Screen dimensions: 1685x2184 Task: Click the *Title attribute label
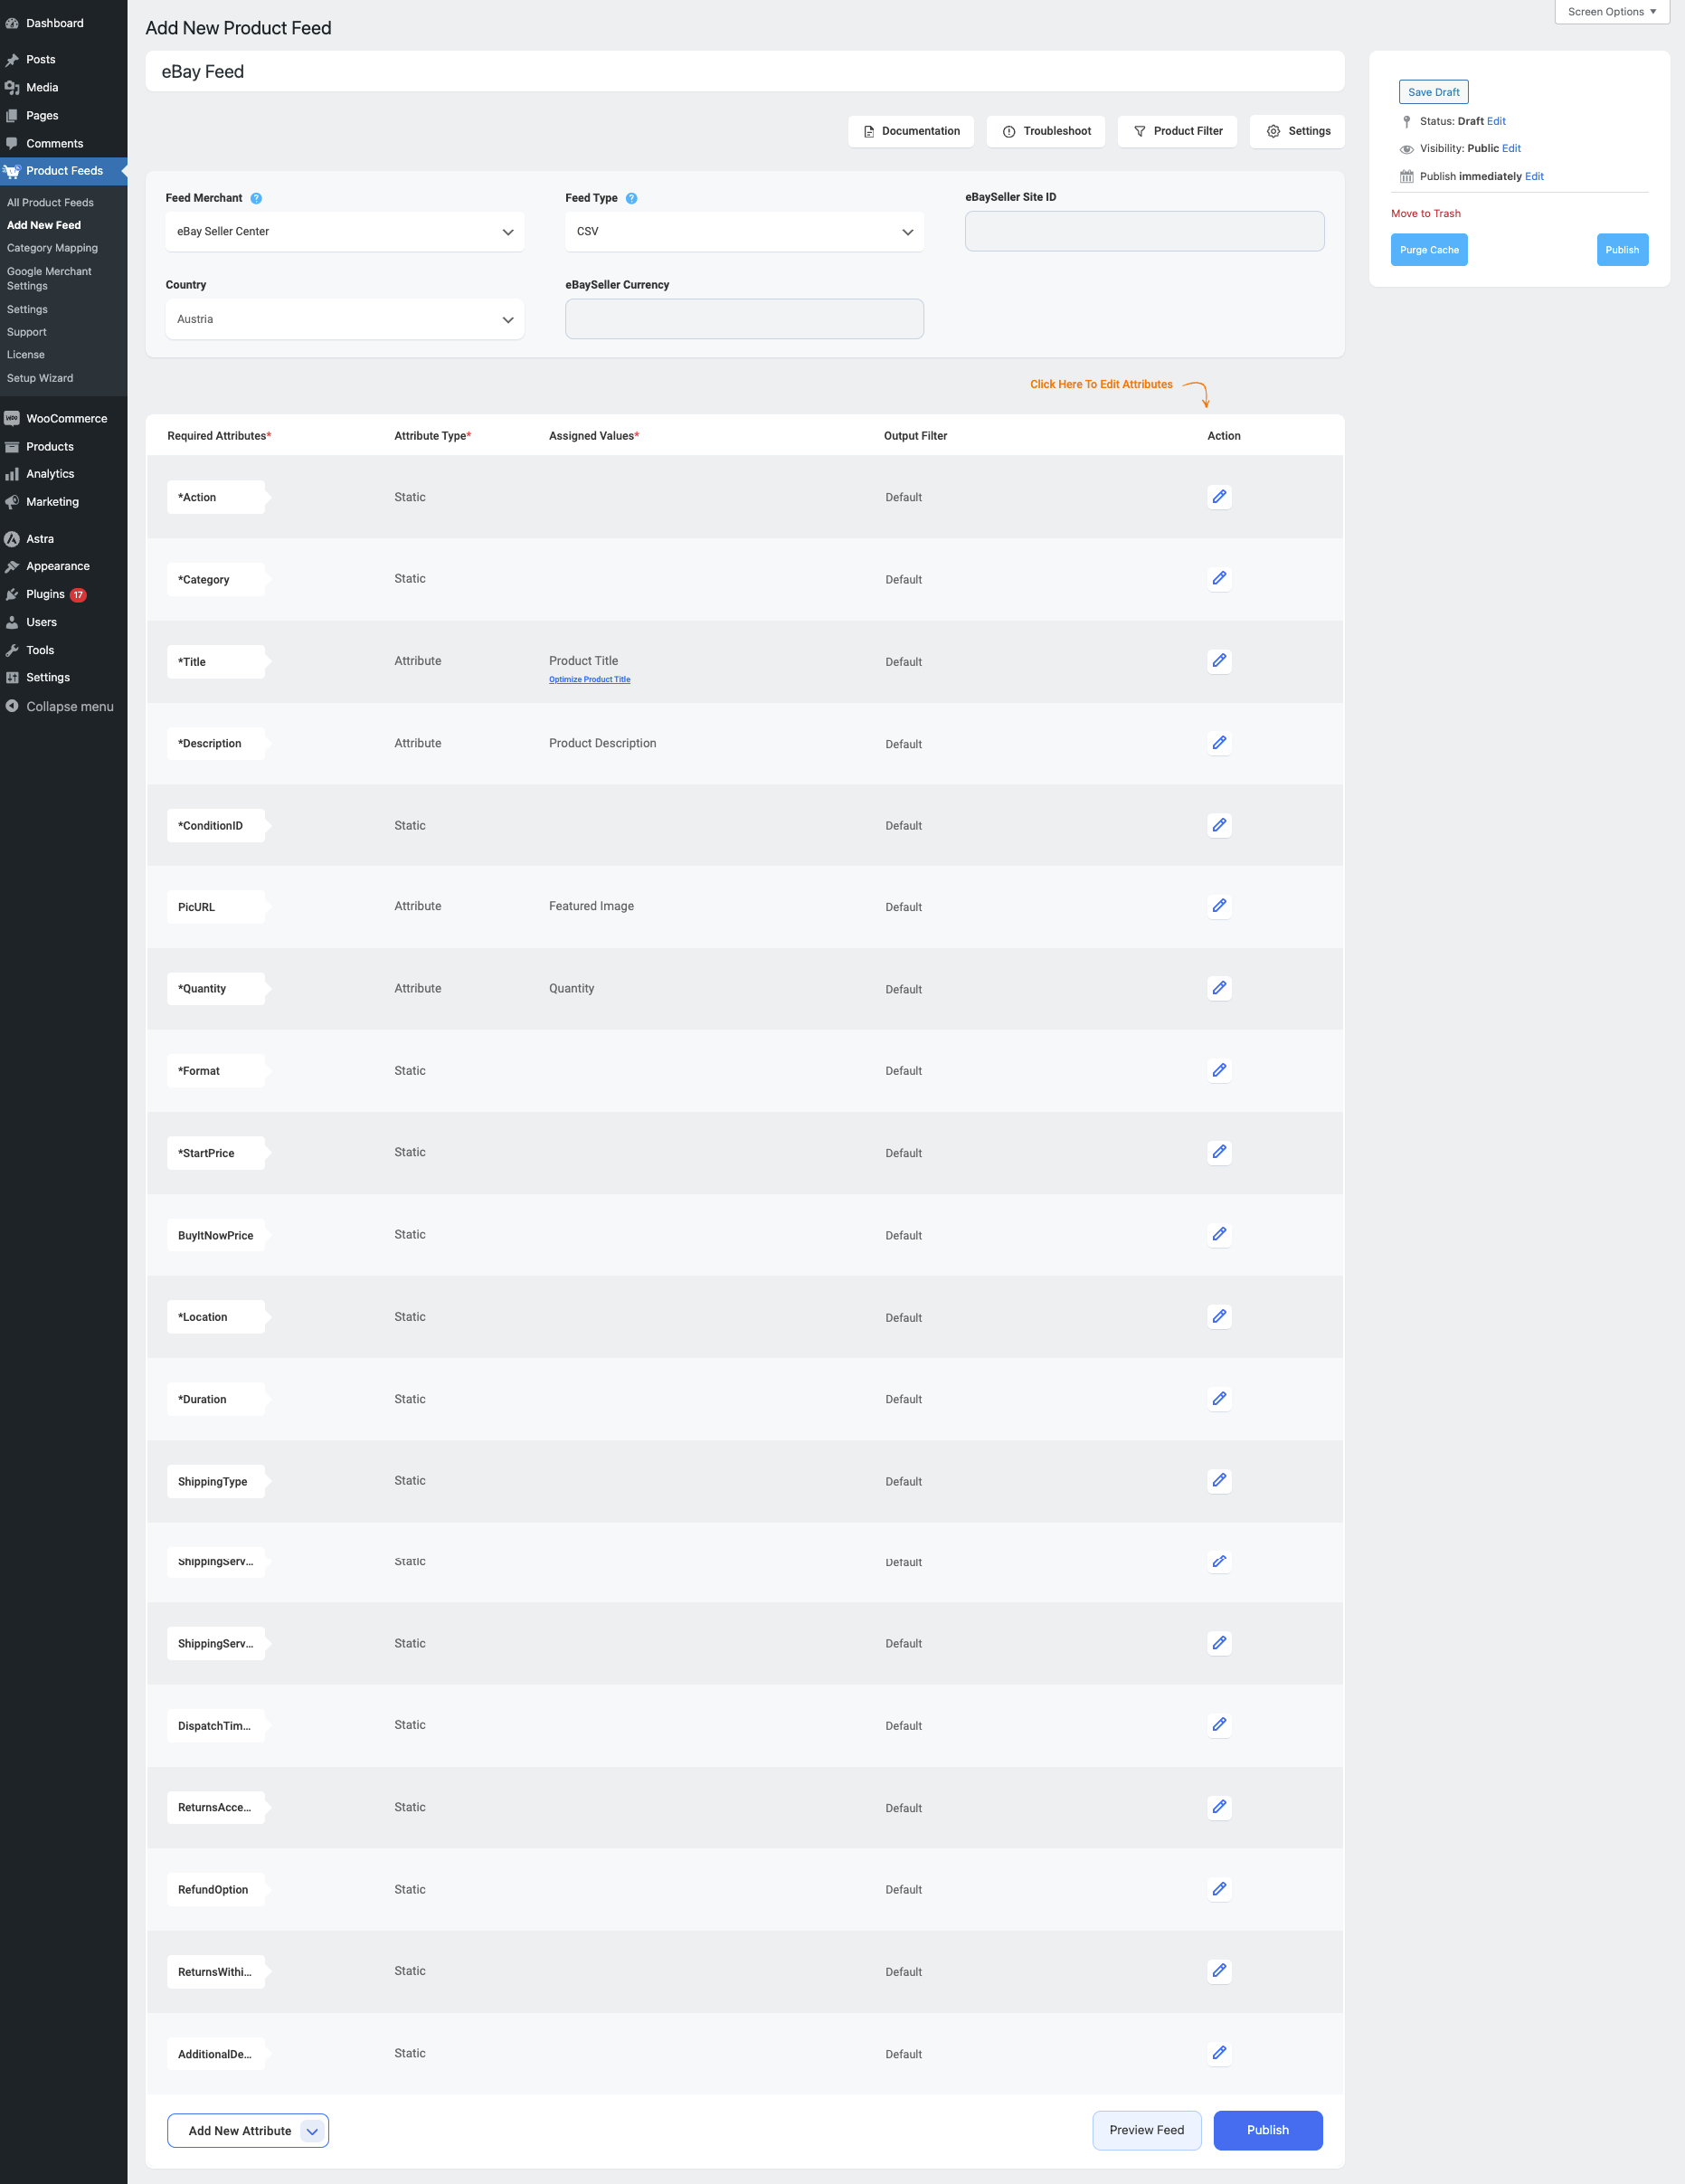click(x=216, y=662)
